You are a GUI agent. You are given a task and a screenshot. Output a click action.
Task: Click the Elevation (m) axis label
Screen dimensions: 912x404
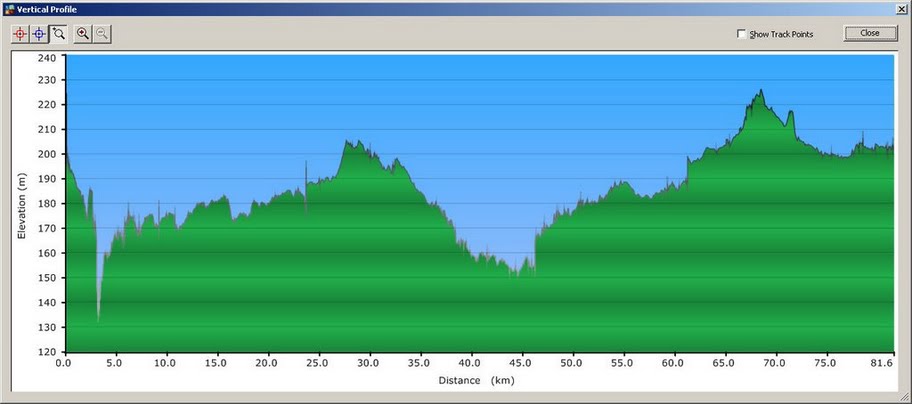click(21, 204)
